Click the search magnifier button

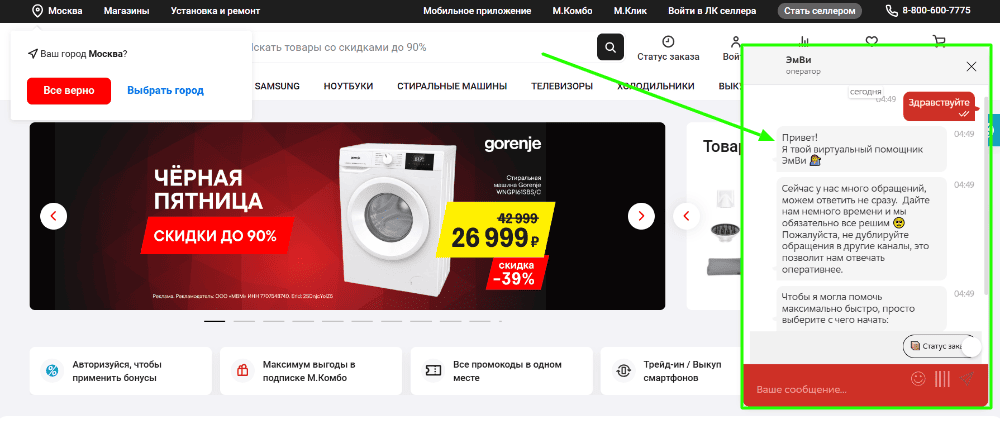coord(610,47)
